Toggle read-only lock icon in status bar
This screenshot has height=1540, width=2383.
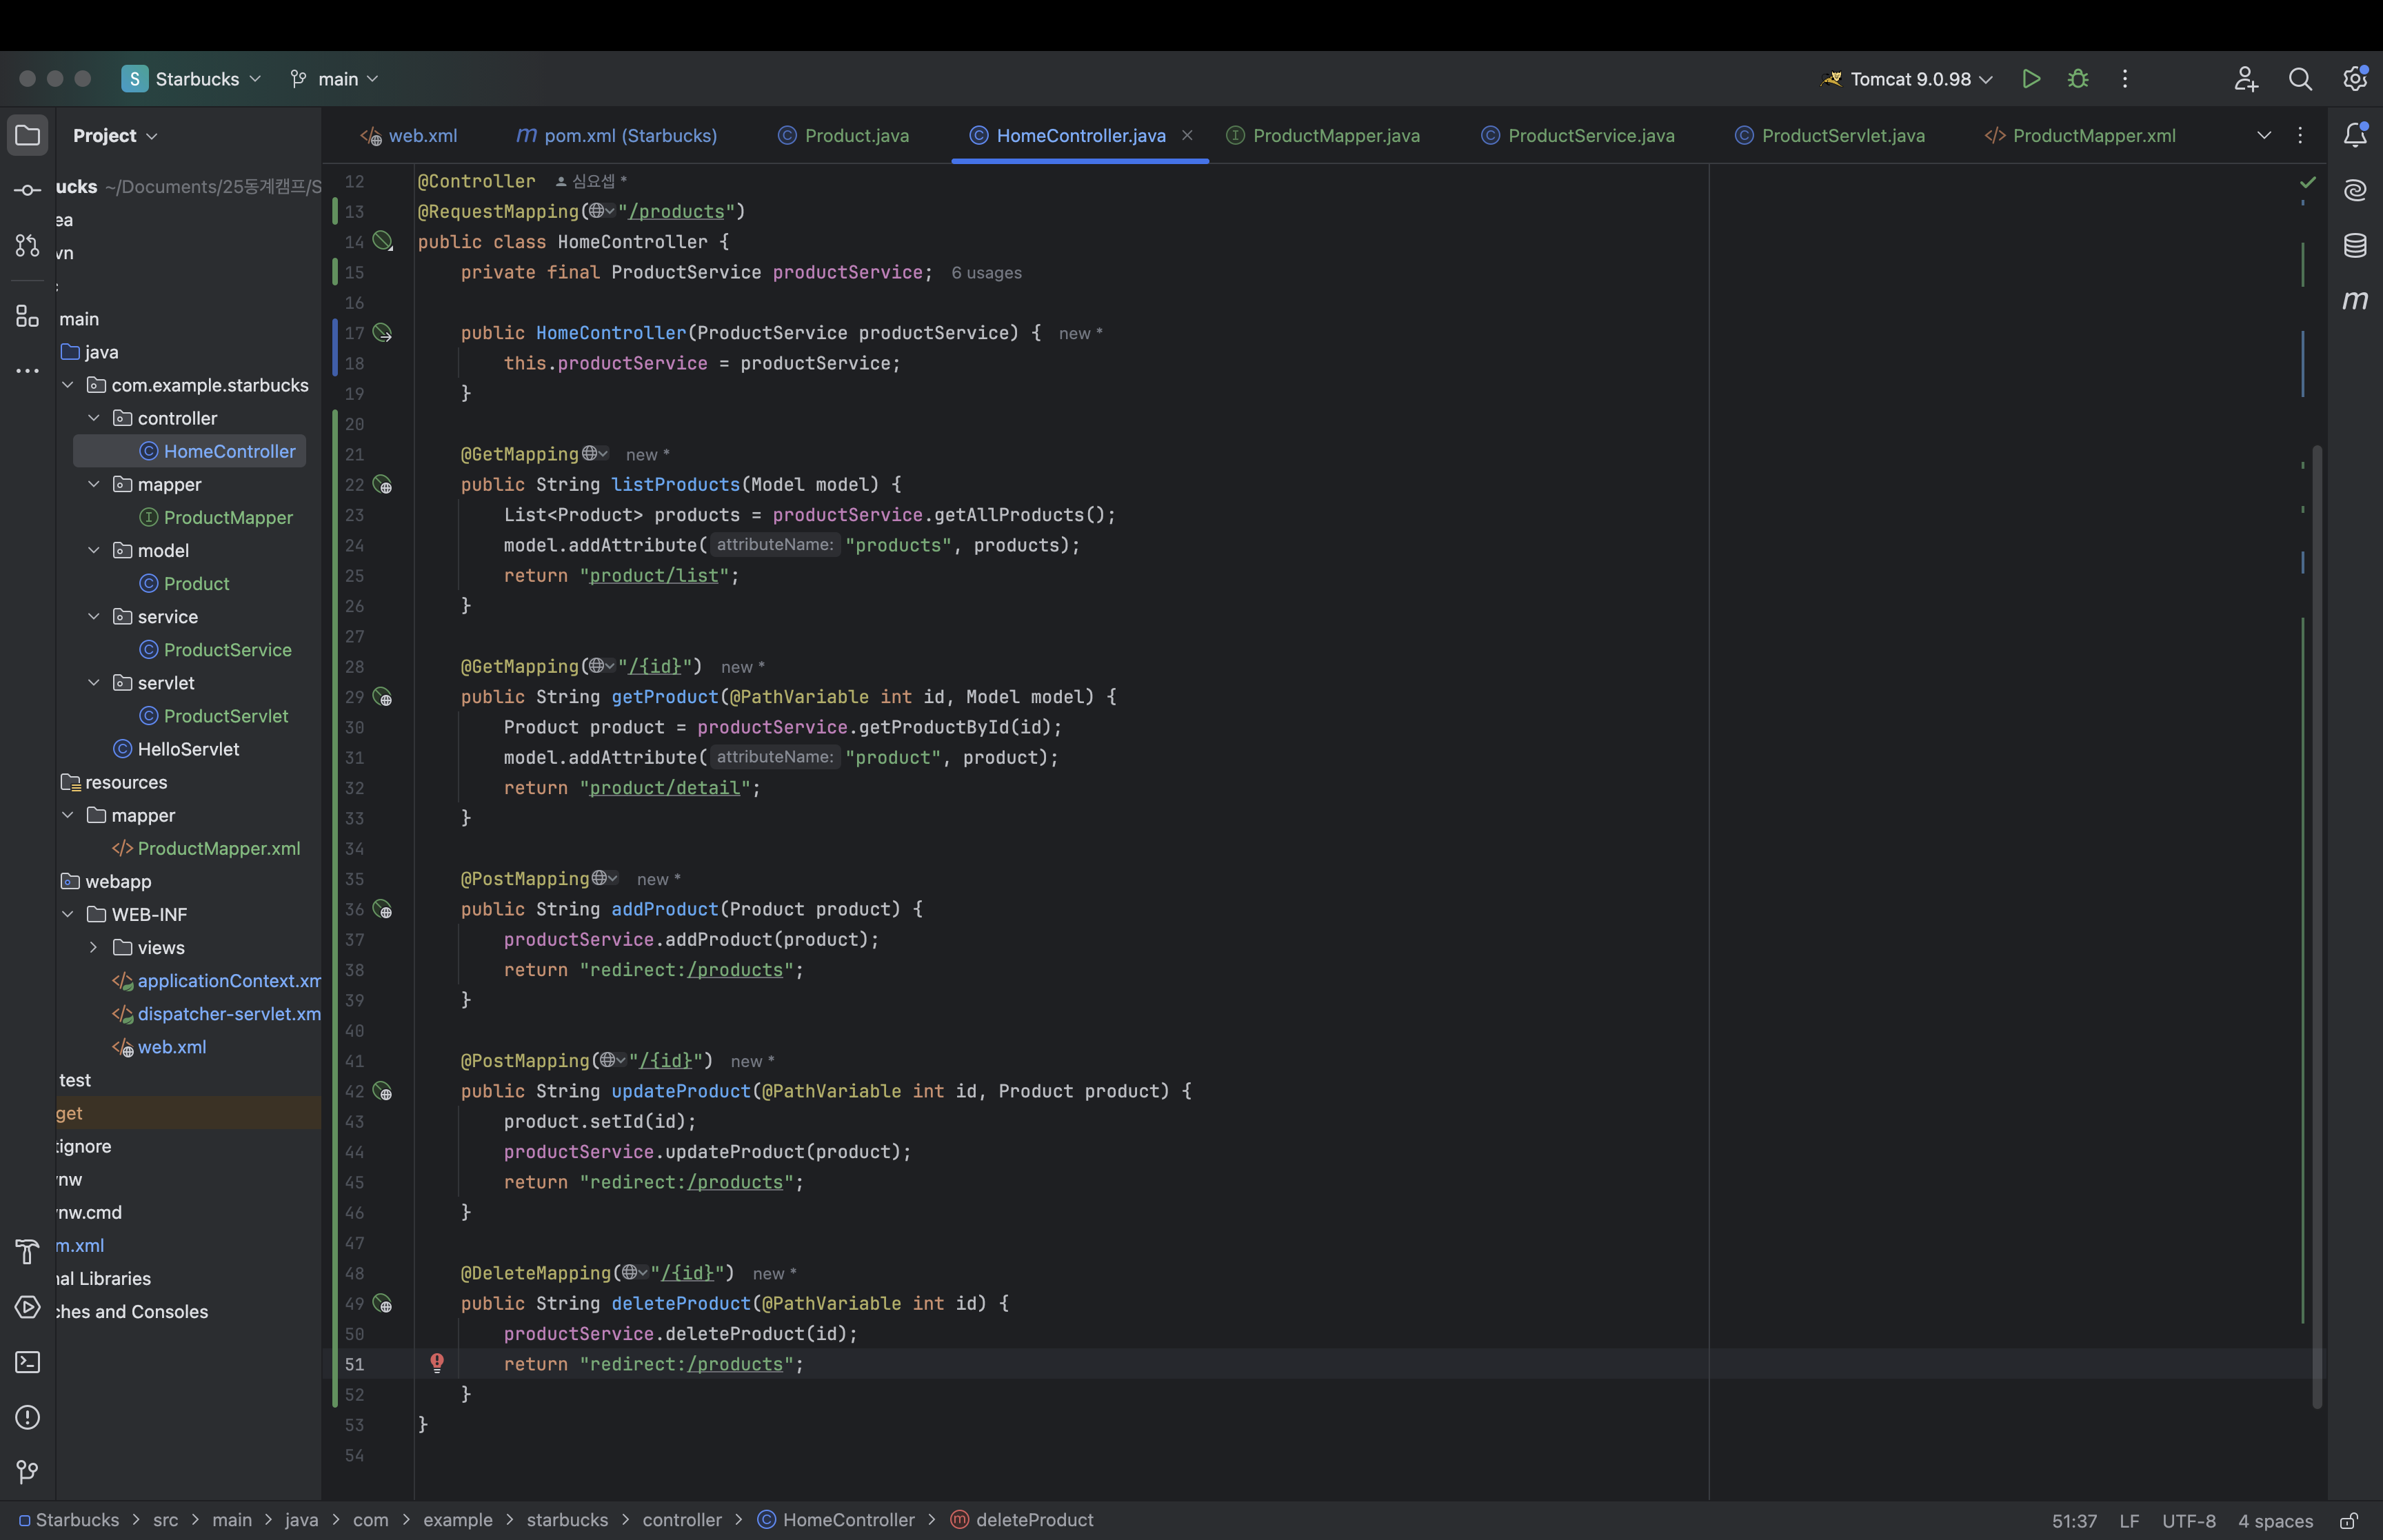pos(2349,1520)
